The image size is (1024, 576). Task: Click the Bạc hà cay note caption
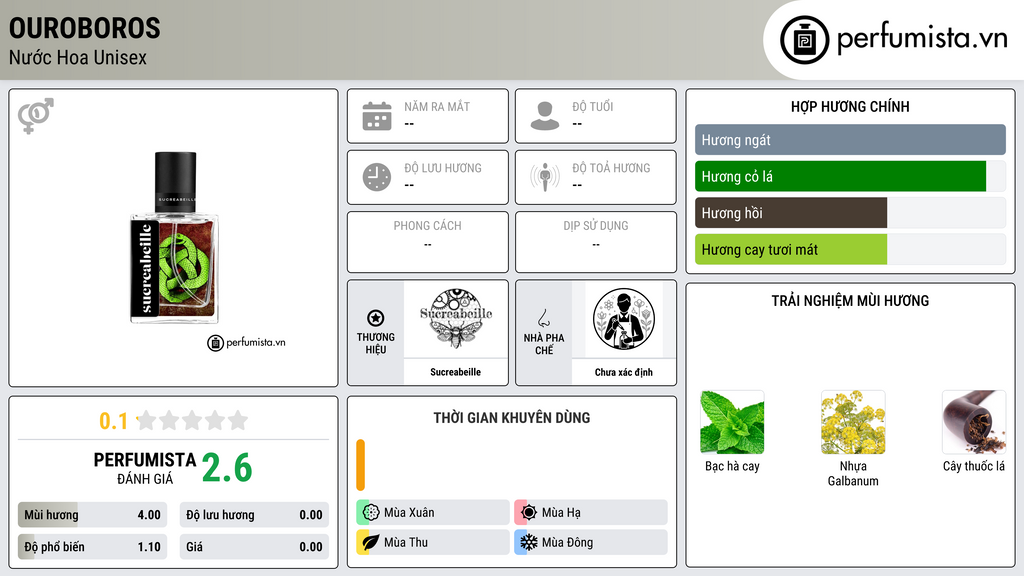732,466
